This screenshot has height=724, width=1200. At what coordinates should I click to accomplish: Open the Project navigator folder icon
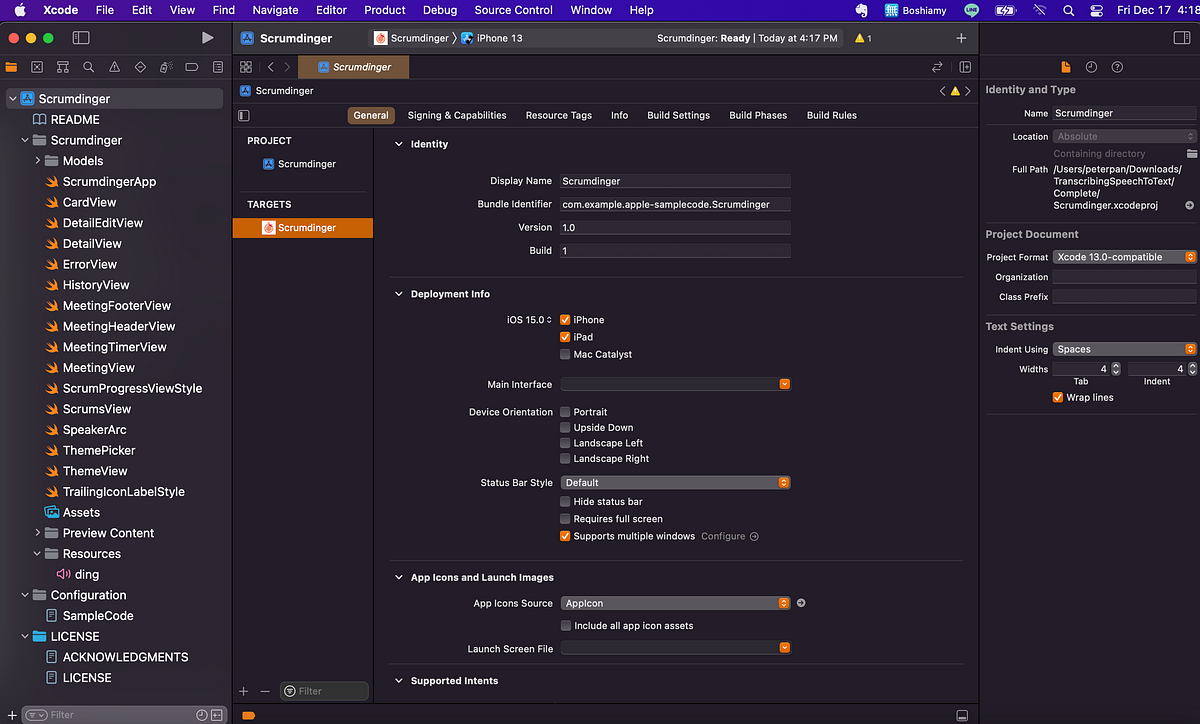click(13, 67)
